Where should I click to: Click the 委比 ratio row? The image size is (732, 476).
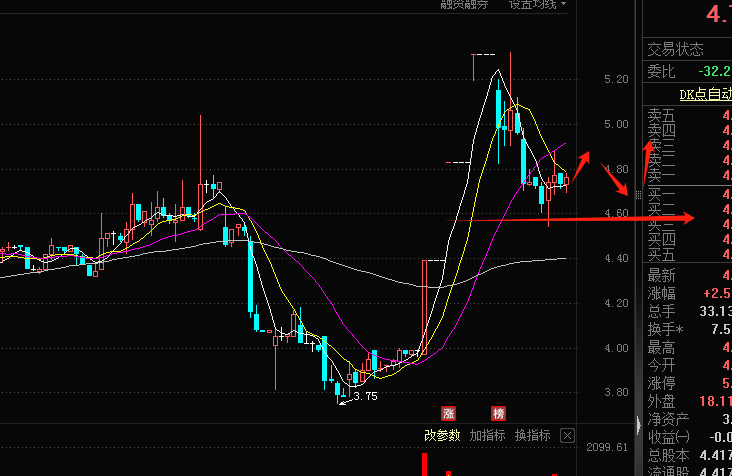[661, 72]
